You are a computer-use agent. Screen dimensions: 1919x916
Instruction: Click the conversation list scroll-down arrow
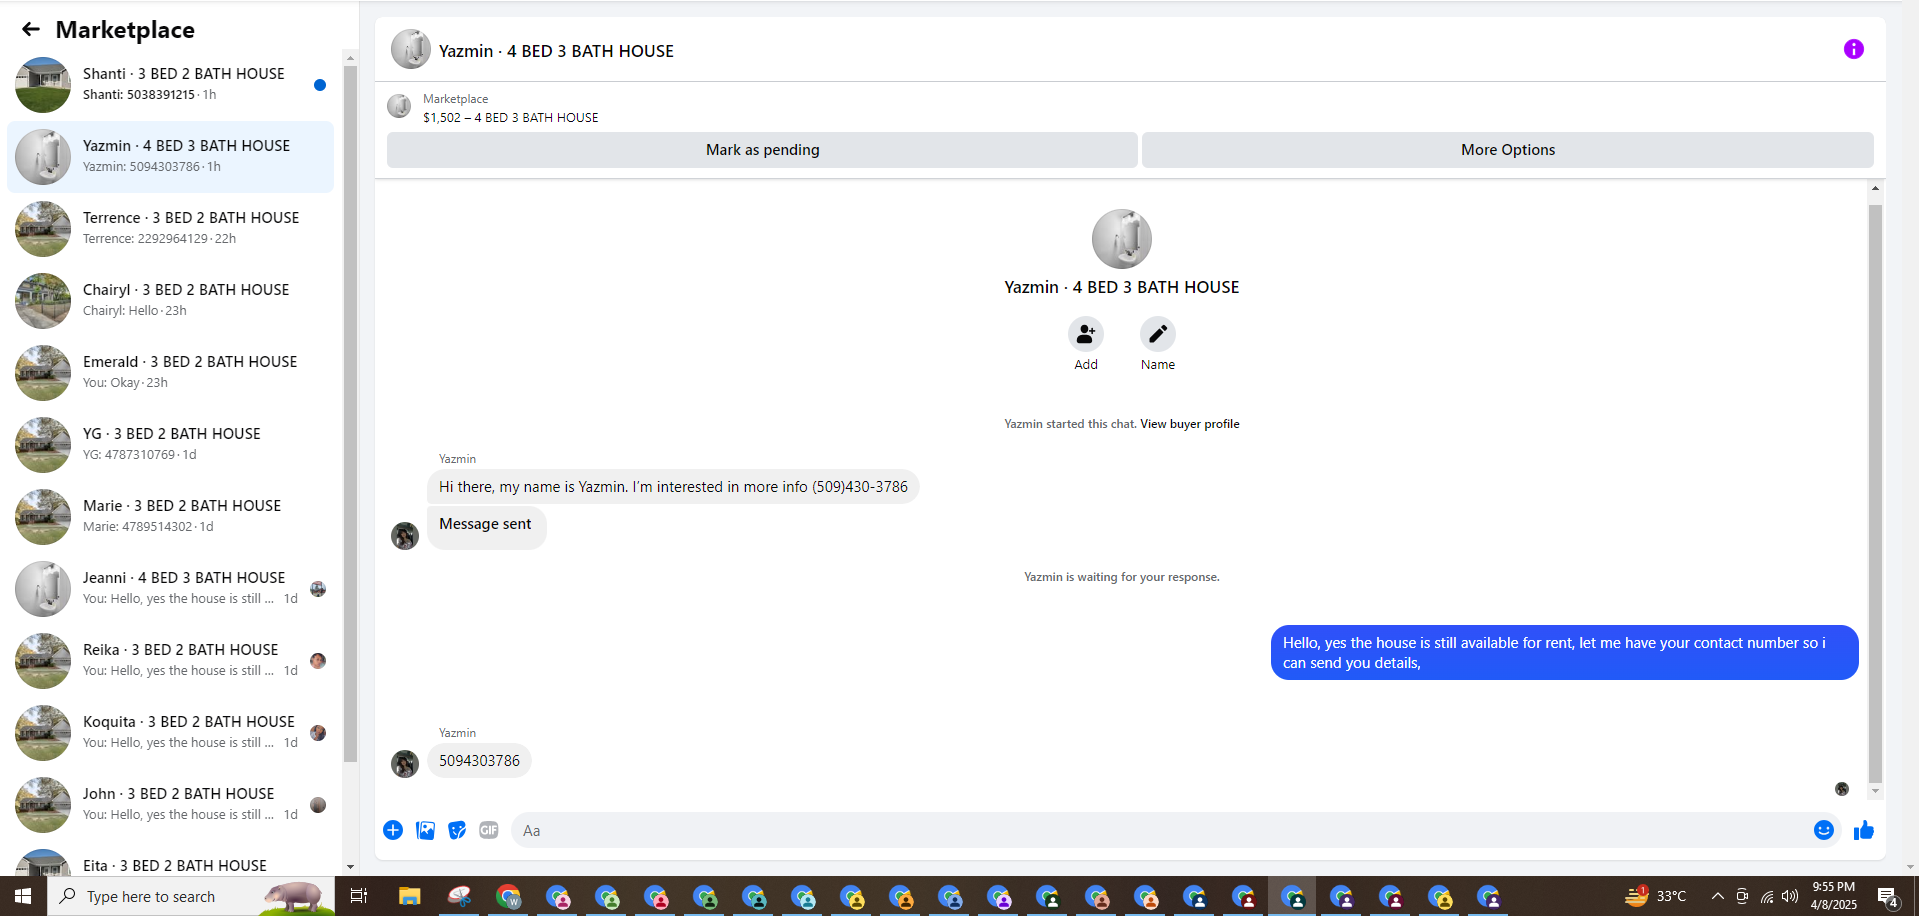pyautogui.click(x=350, y=866)
